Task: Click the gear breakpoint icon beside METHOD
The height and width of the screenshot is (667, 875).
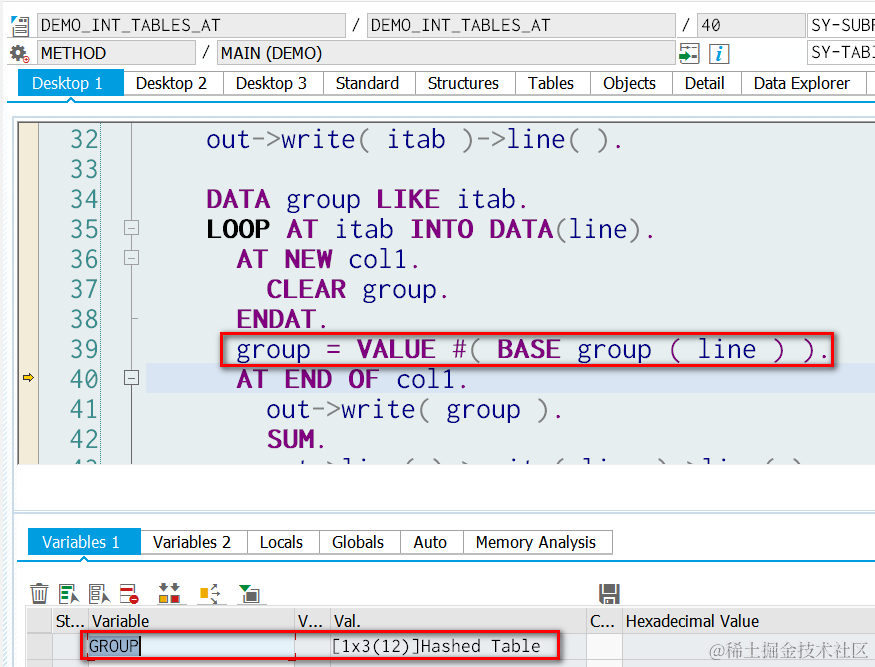Action: (x=20, y=54)
